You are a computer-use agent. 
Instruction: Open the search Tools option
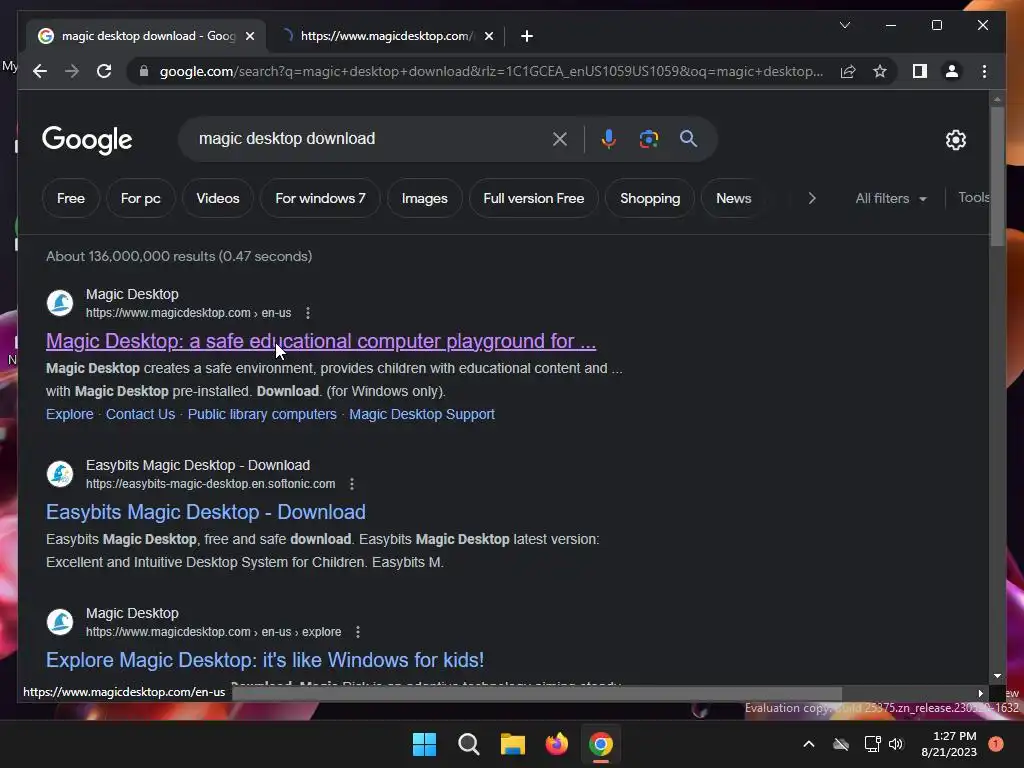[x=973, y=197]
